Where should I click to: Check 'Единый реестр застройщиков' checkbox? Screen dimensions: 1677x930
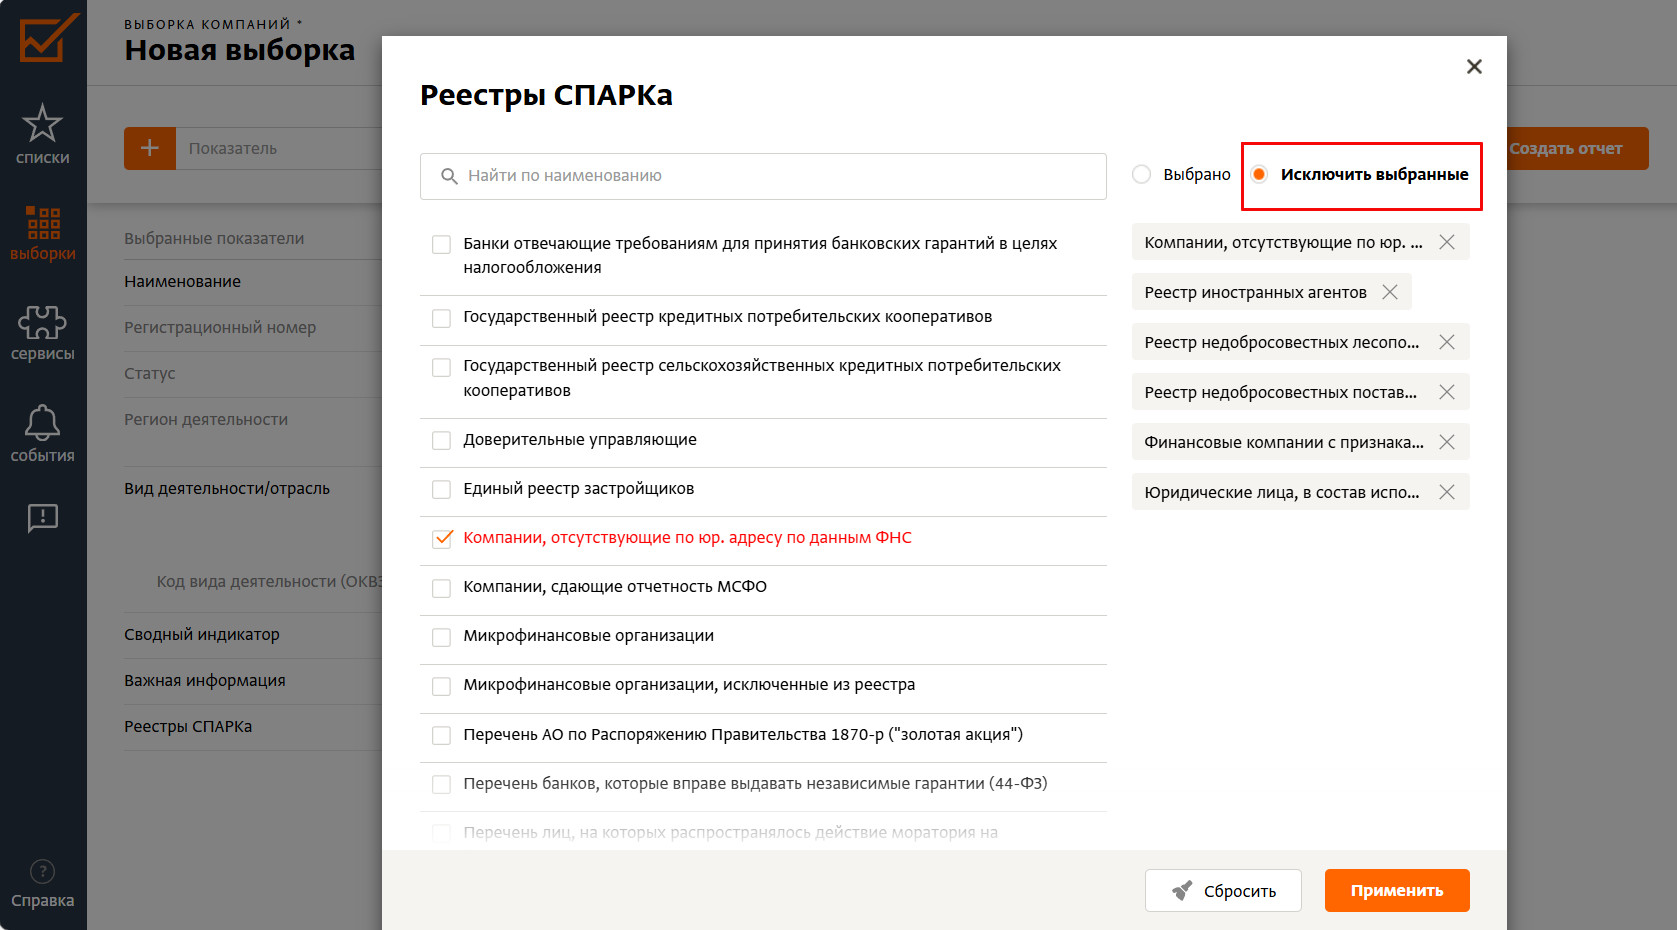coord(441,489)
